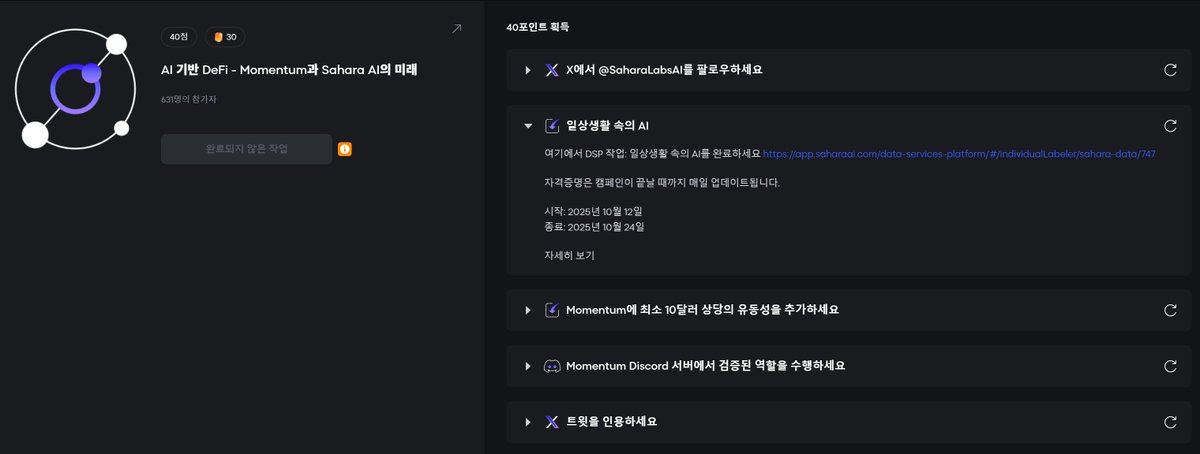Refresh the Momentum 10달러 유동성 task

(x=1170, y=310)
